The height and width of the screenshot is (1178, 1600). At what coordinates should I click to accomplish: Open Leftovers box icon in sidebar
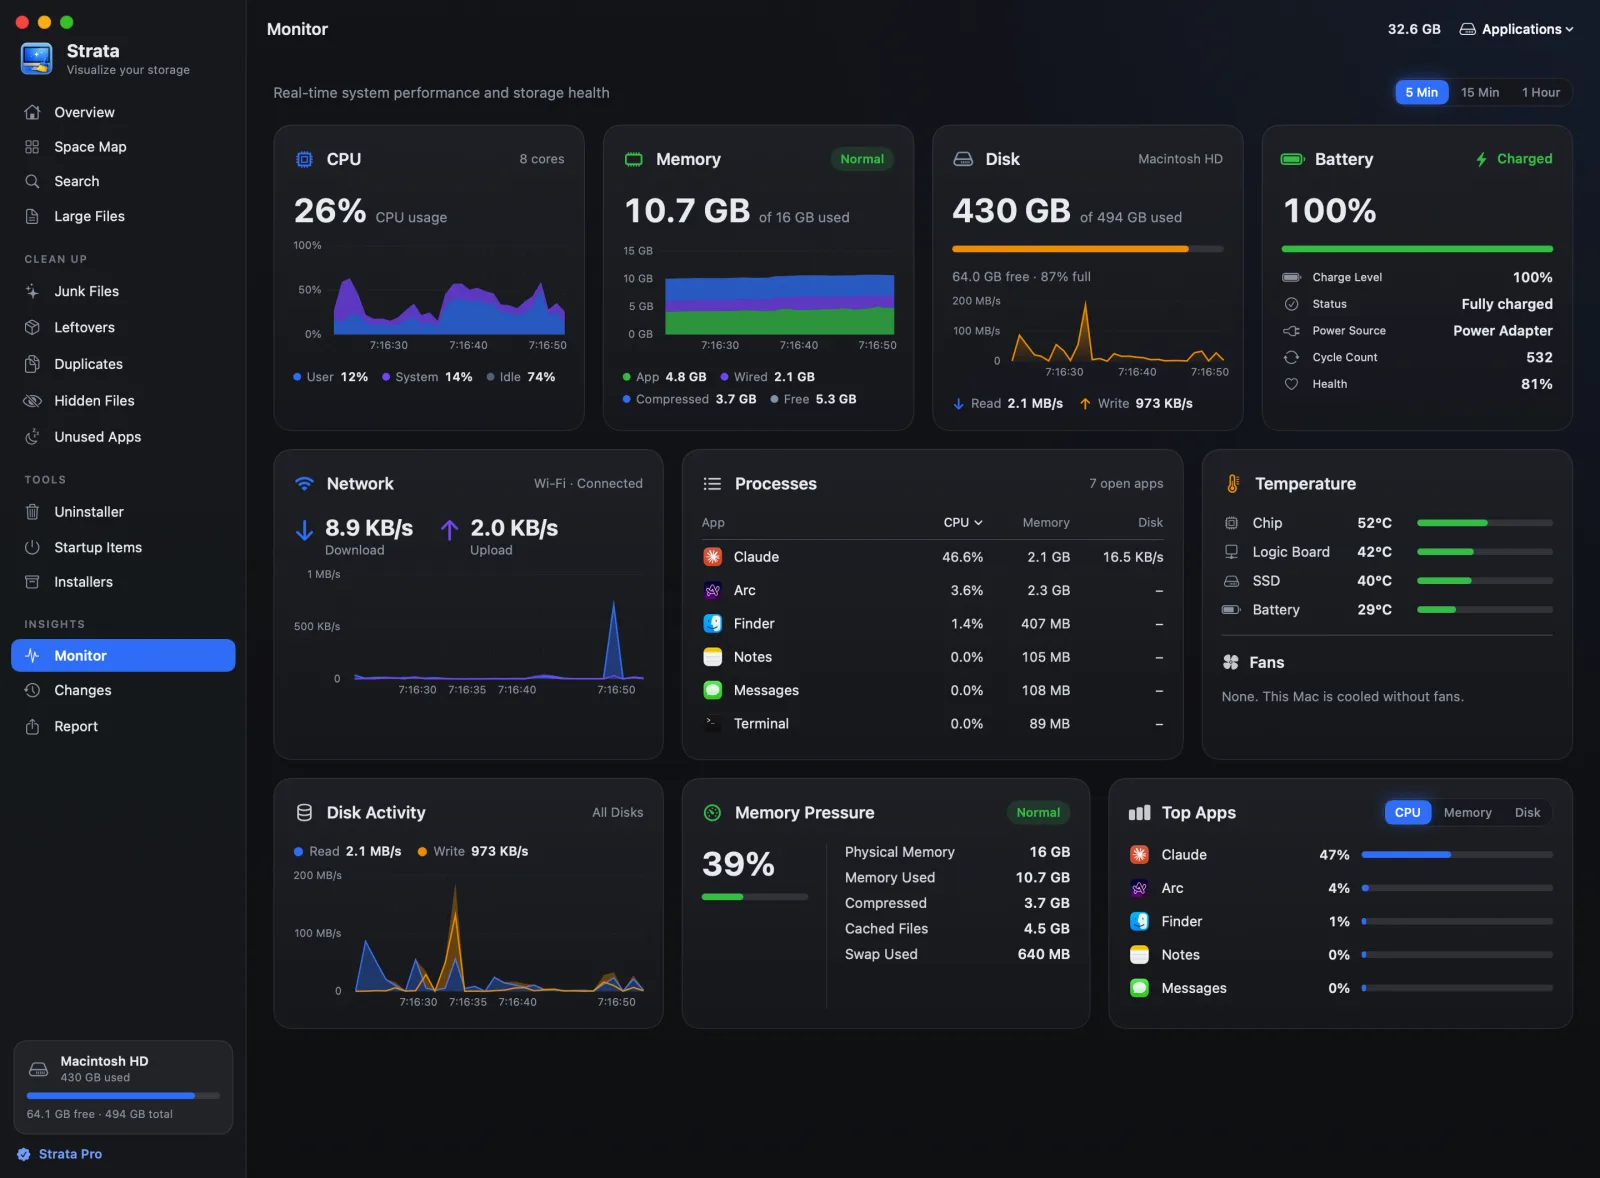click(32, 327)
